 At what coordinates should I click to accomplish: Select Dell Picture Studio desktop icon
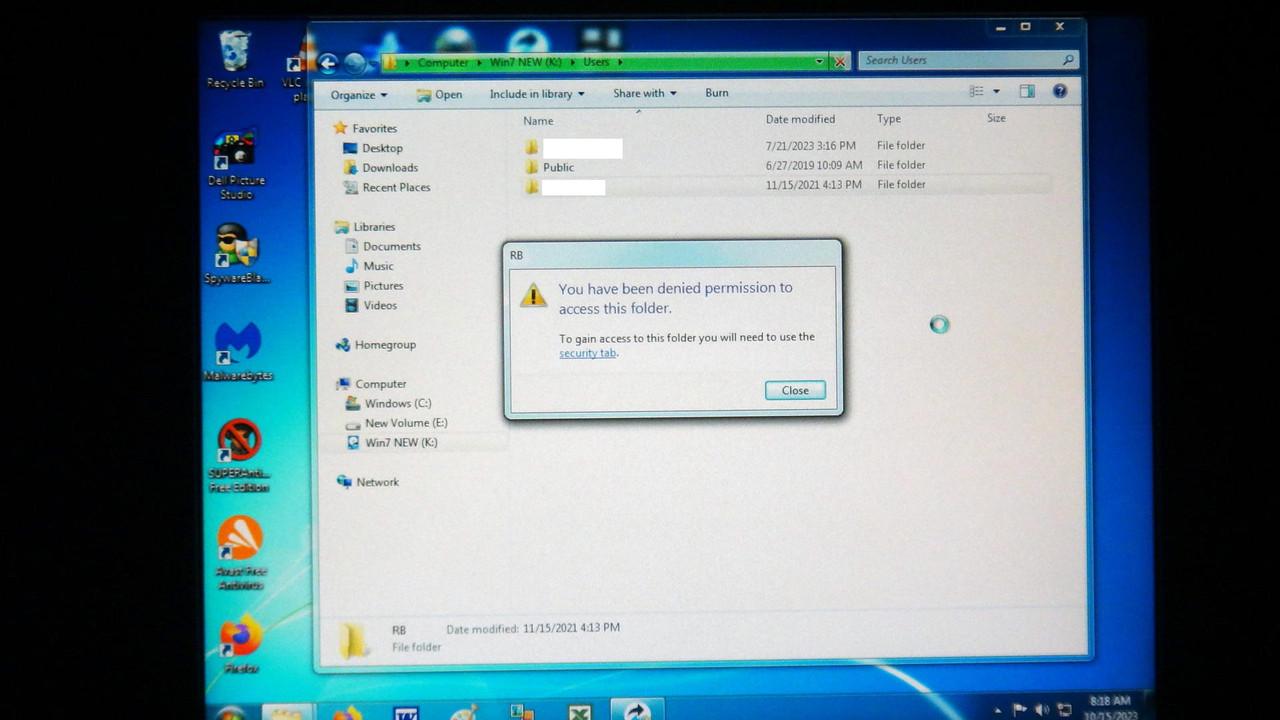point(236,164)
